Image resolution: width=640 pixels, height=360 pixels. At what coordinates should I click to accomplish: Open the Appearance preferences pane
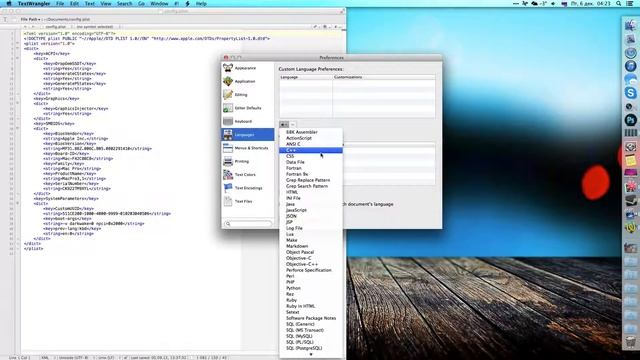(247, 68)
